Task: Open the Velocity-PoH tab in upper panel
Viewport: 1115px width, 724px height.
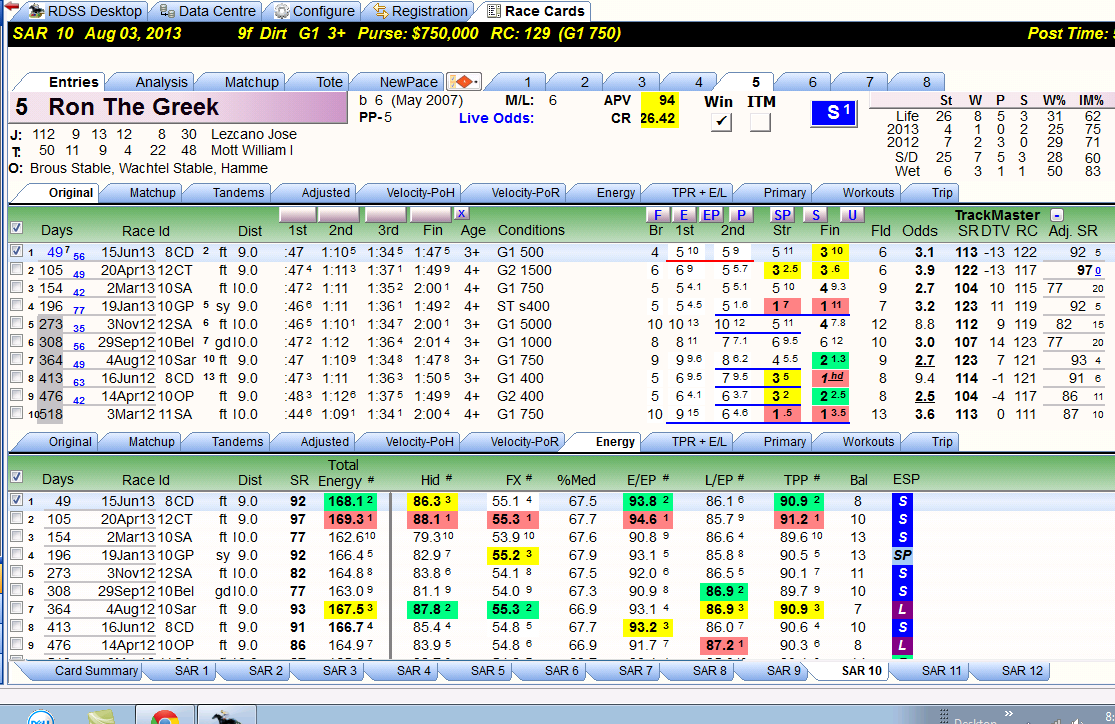Action: [420, 193]
